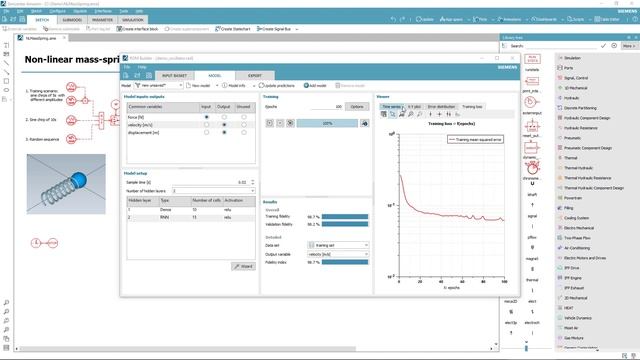Image resolution: width=640 pixels, height=360 pixels.
Task: Click the Model info icon
Action: coord(224,86)
